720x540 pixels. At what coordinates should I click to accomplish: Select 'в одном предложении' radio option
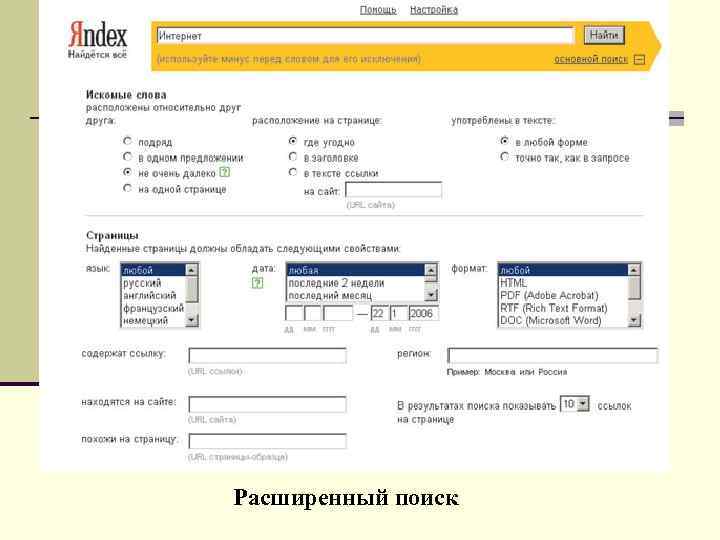pos(128,157)
